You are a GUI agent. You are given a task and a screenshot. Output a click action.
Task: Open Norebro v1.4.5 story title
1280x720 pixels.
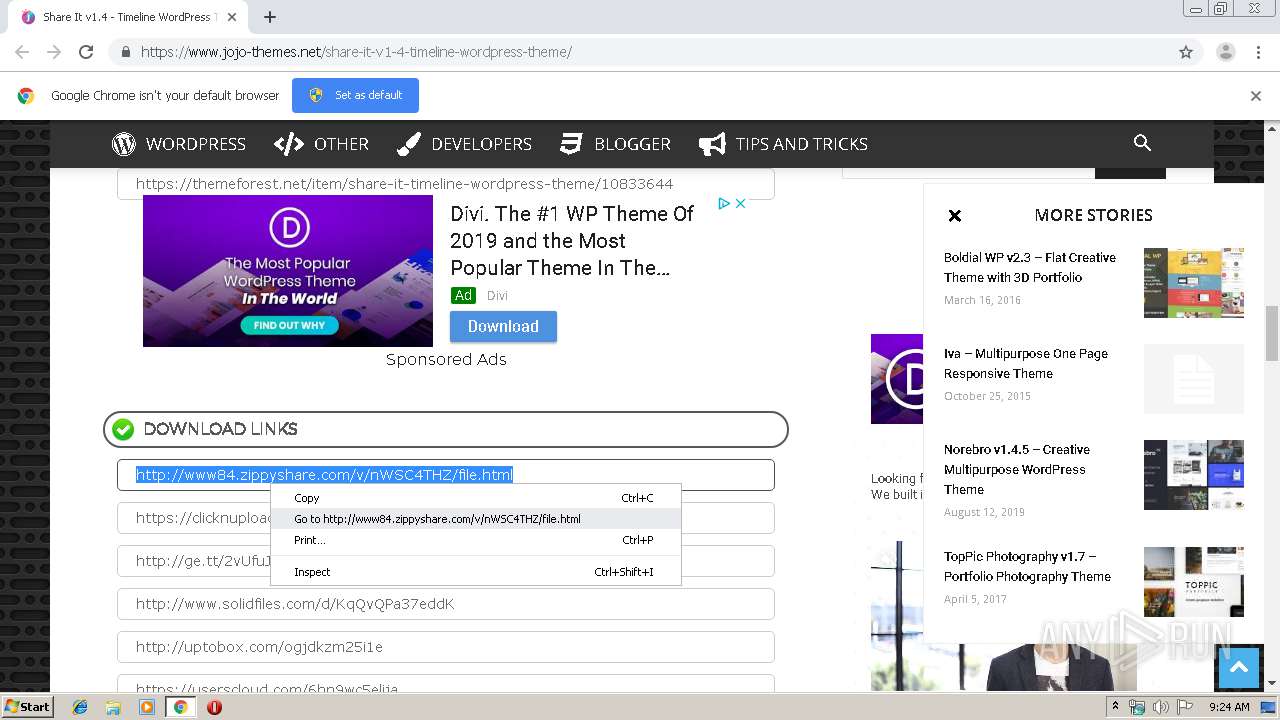pyautogui.click(x=1017, y=469)
